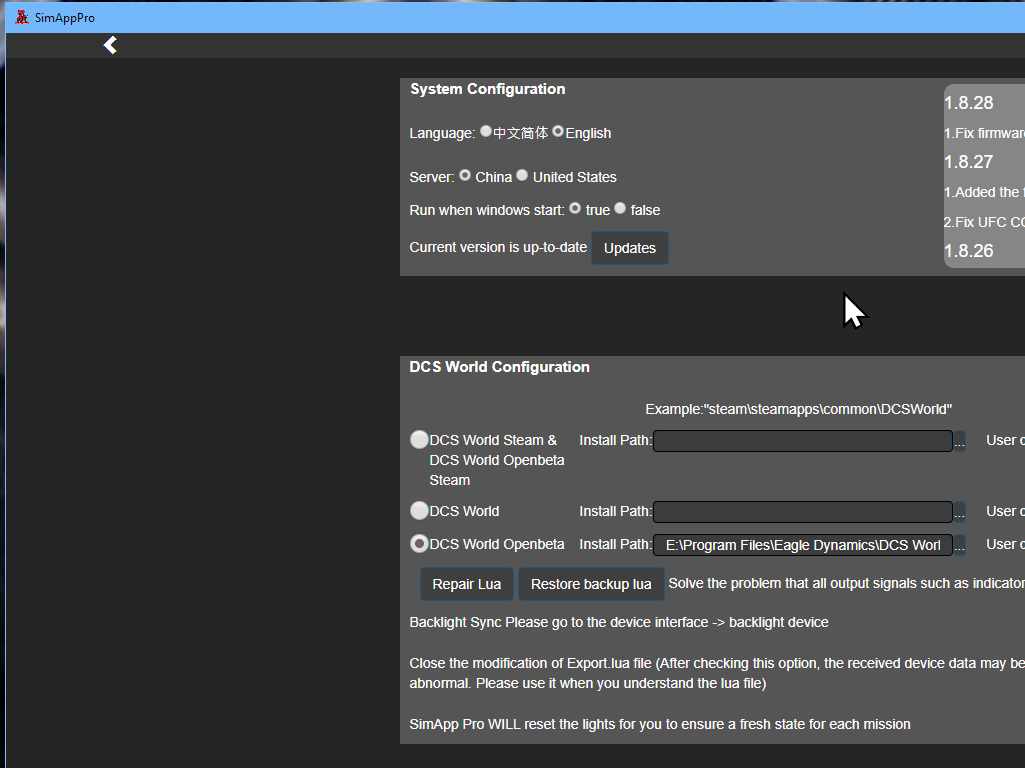This screenshot has height=768, width=1025.
Task: Select the DCS World Openbeta radio option
Action: point(419,543)
